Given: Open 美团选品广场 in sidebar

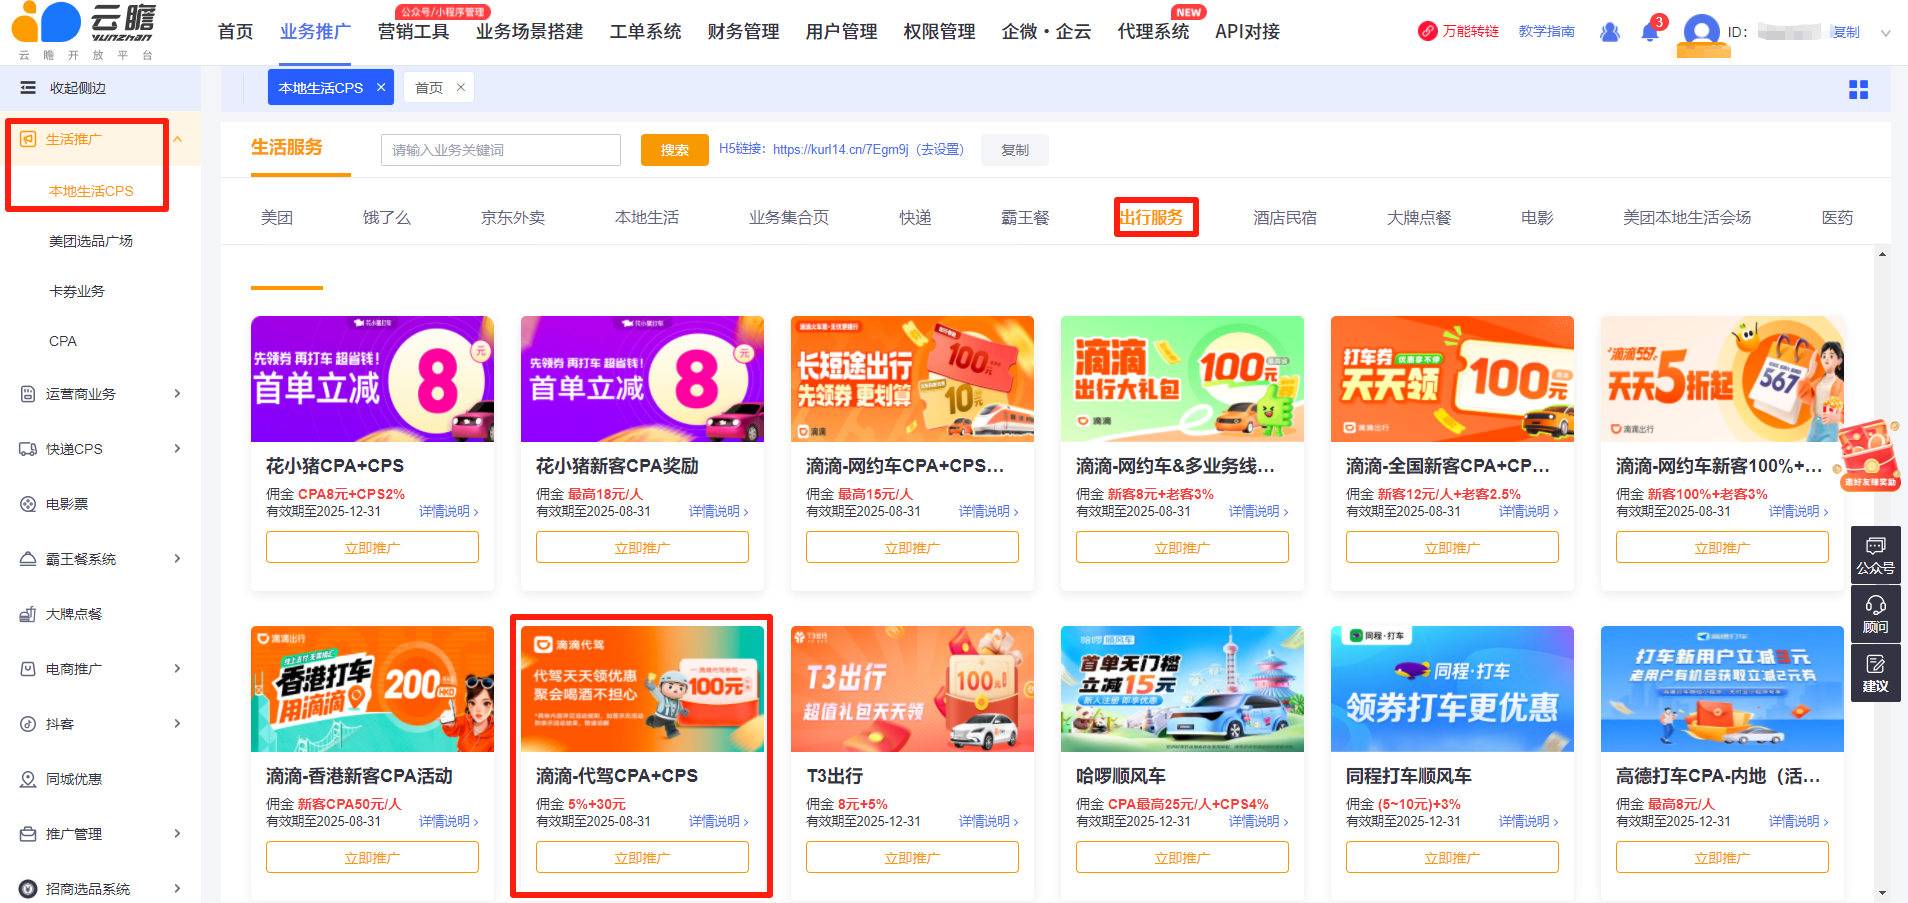Looking at the screenshot, I should (x=91, y=241).
